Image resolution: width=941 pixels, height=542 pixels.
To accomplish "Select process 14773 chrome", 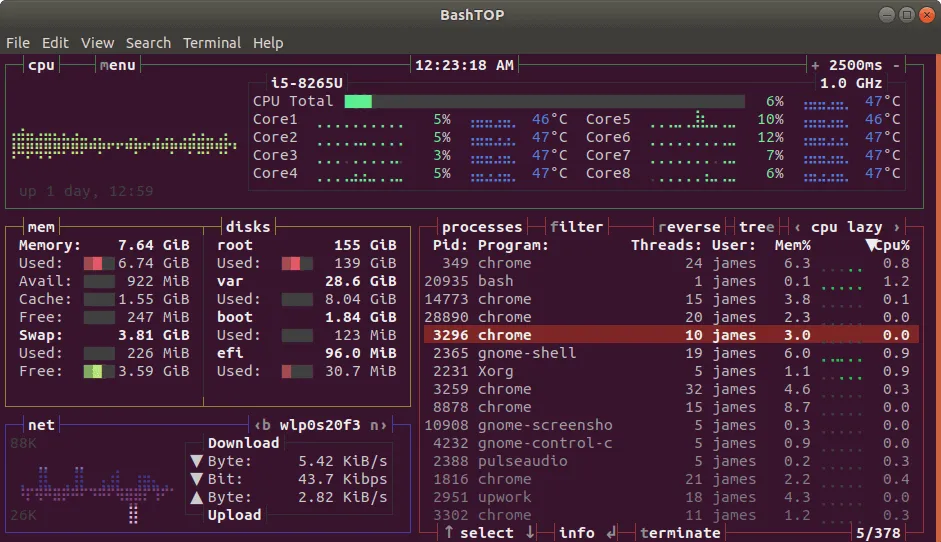I will coord(671,299).
